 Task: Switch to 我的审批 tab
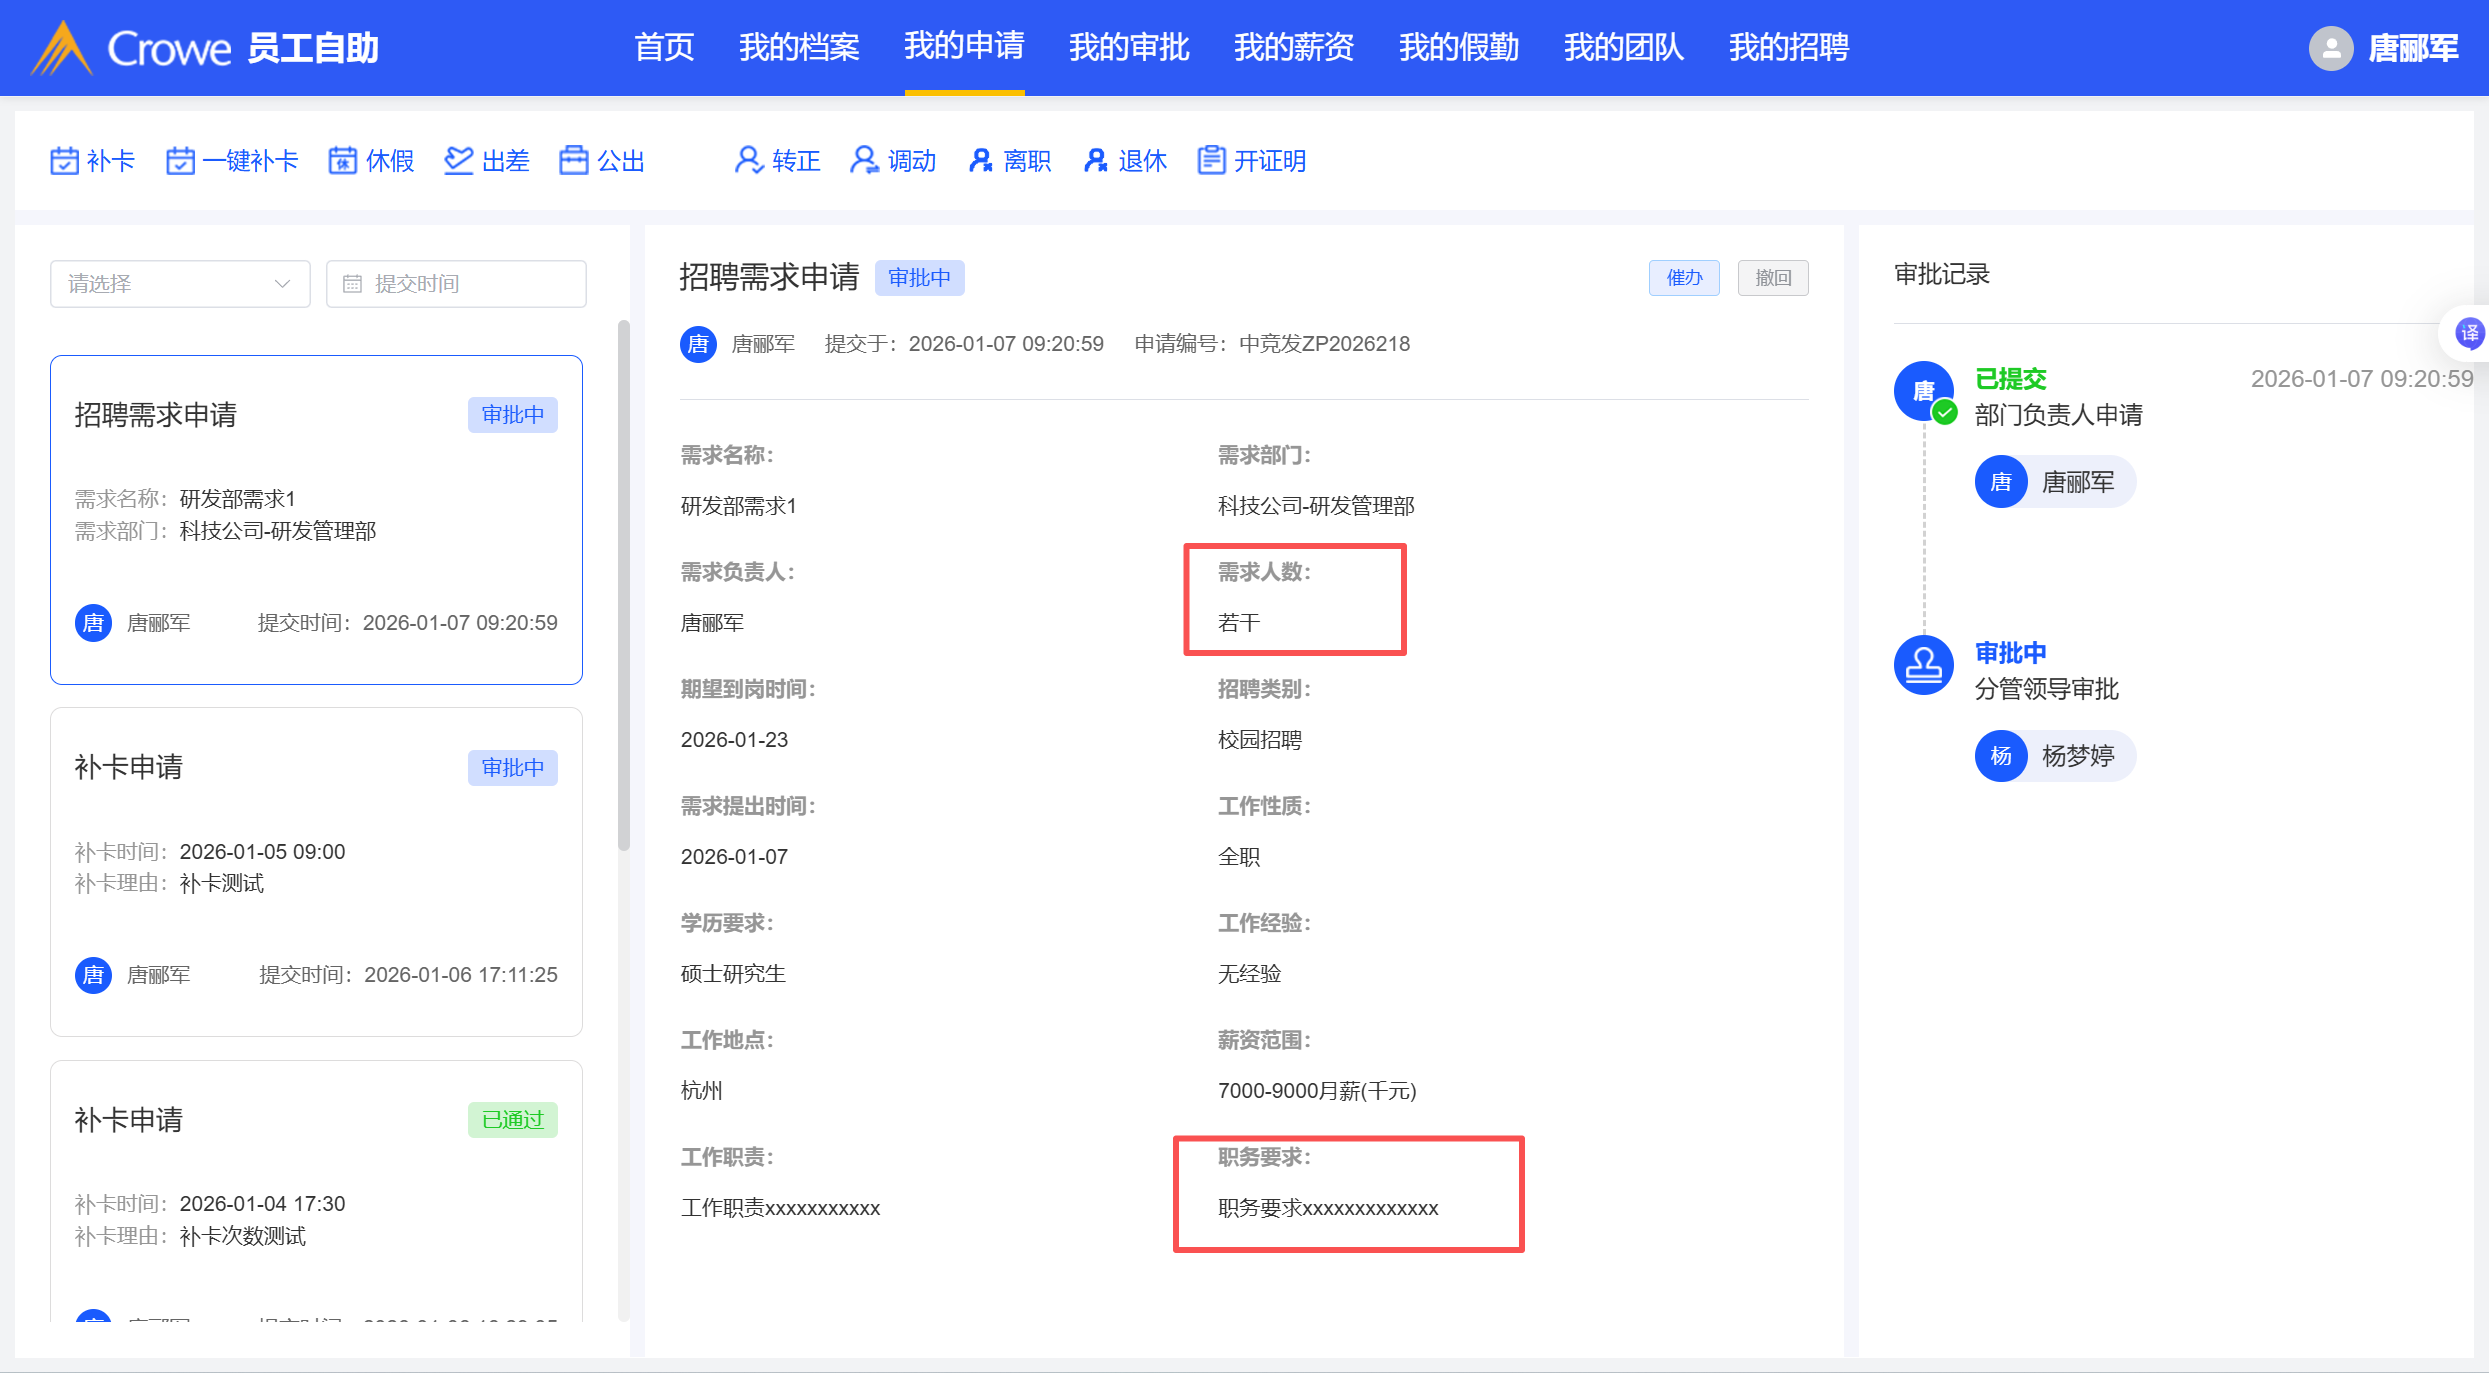pyautogui.click(x=1128, y=47)
